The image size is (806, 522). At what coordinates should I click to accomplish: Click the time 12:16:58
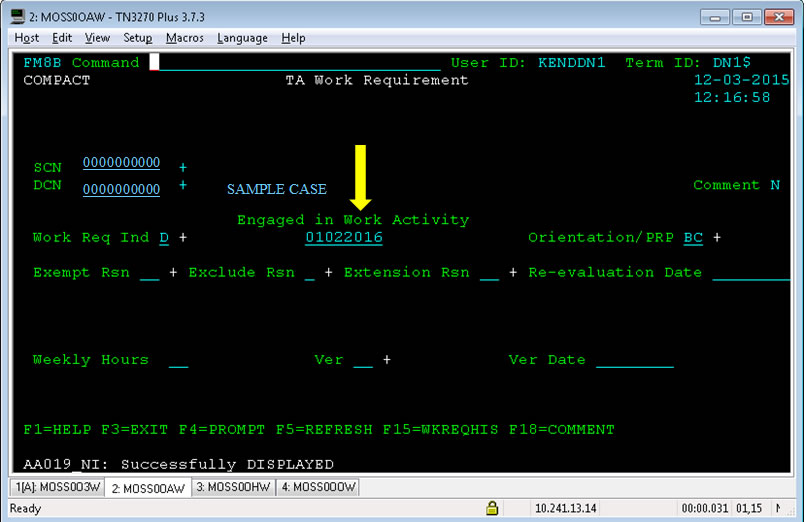pos(732,98)
